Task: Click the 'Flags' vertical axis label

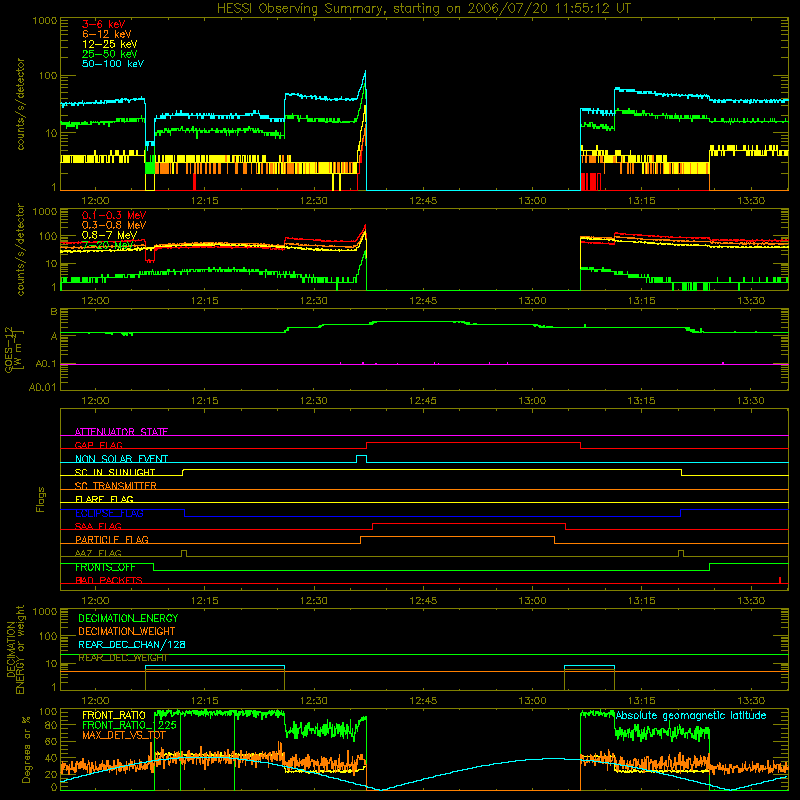Action: [40, 499]
